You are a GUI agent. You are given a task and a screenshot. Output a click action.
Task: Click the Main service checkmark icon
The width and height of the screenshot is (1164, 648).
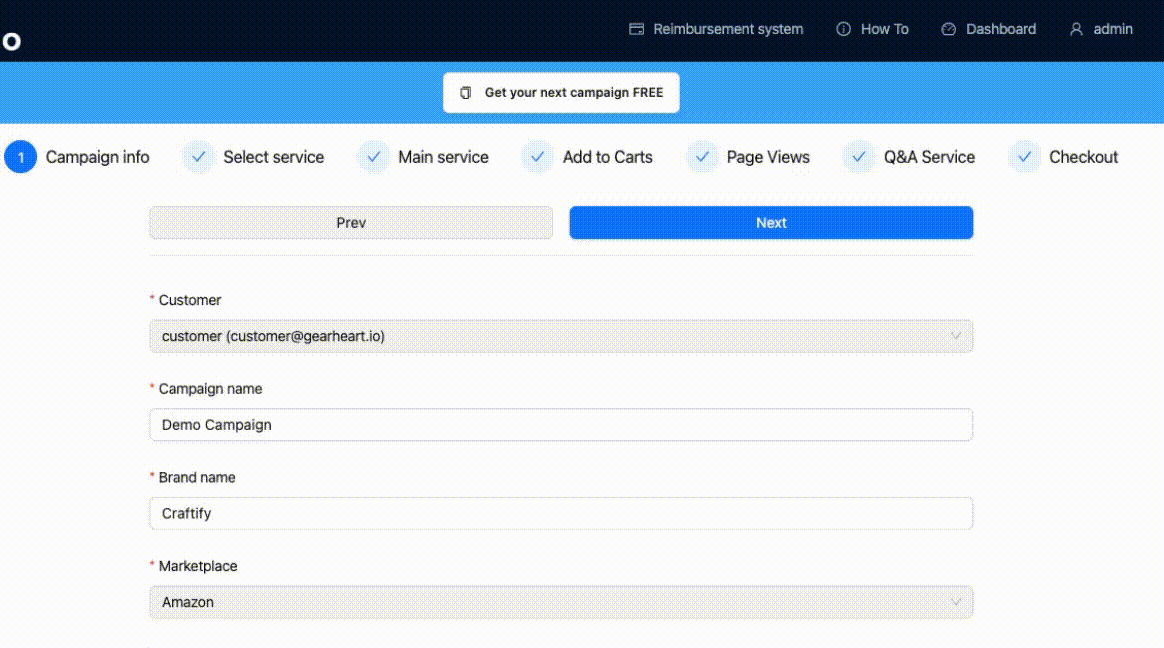[x=373, y=157]
